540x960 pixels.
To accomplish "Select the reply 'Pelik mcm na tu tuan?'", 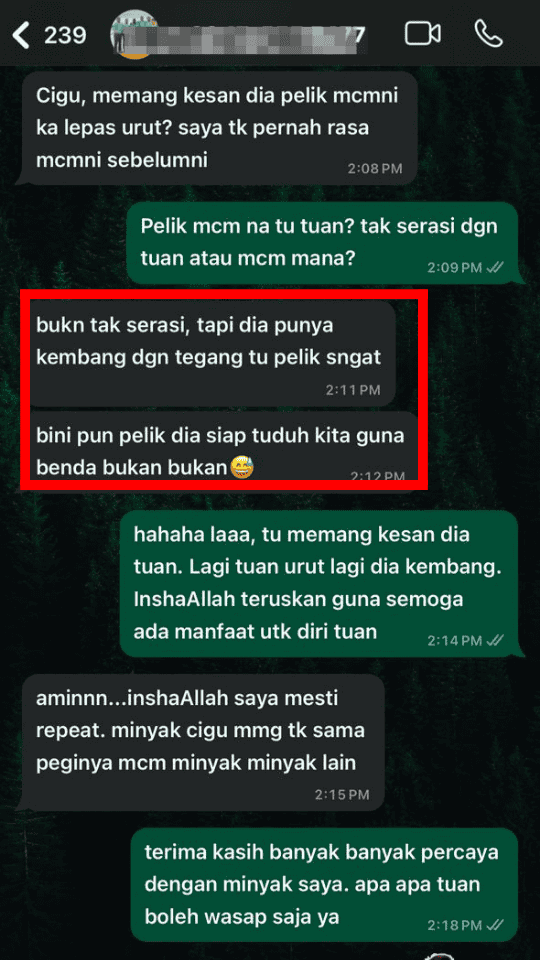I will pos(322,243).
